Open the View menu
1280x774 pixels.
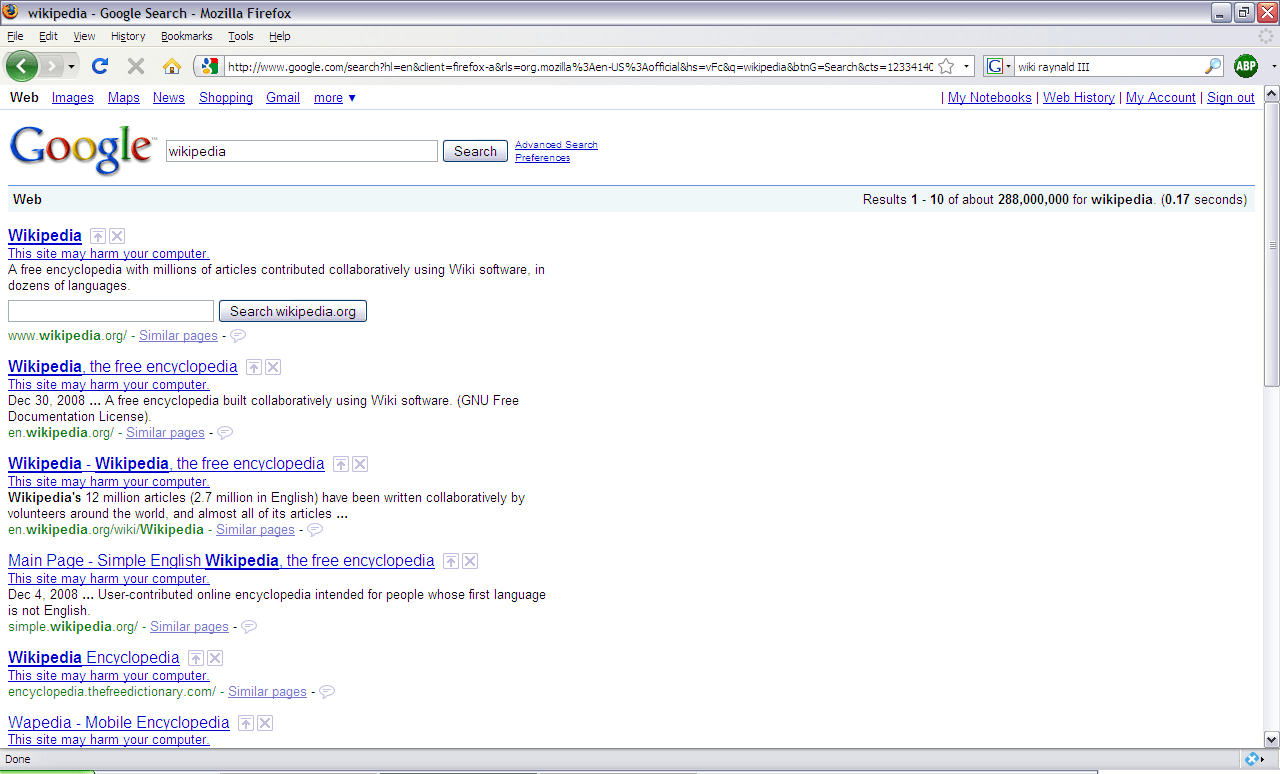[84, 36]
